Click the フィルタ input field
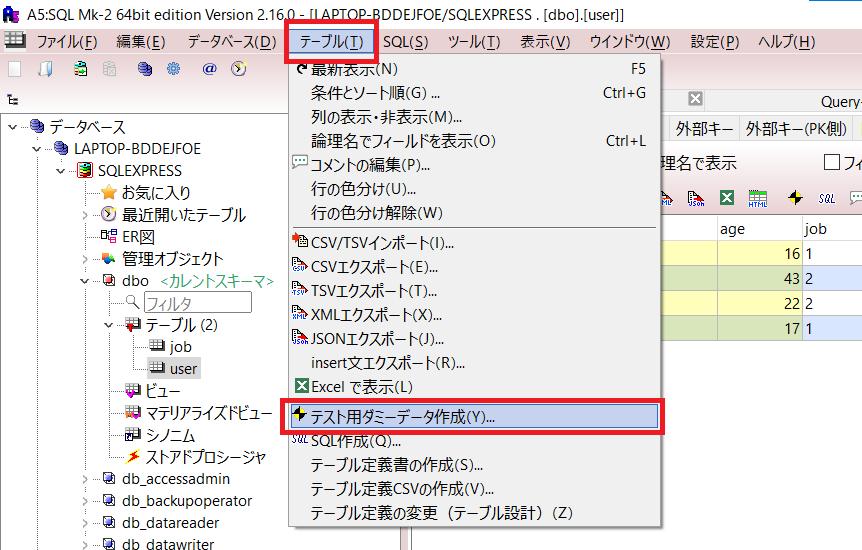This screenshot has height=550, width=862. coord(198,302)
